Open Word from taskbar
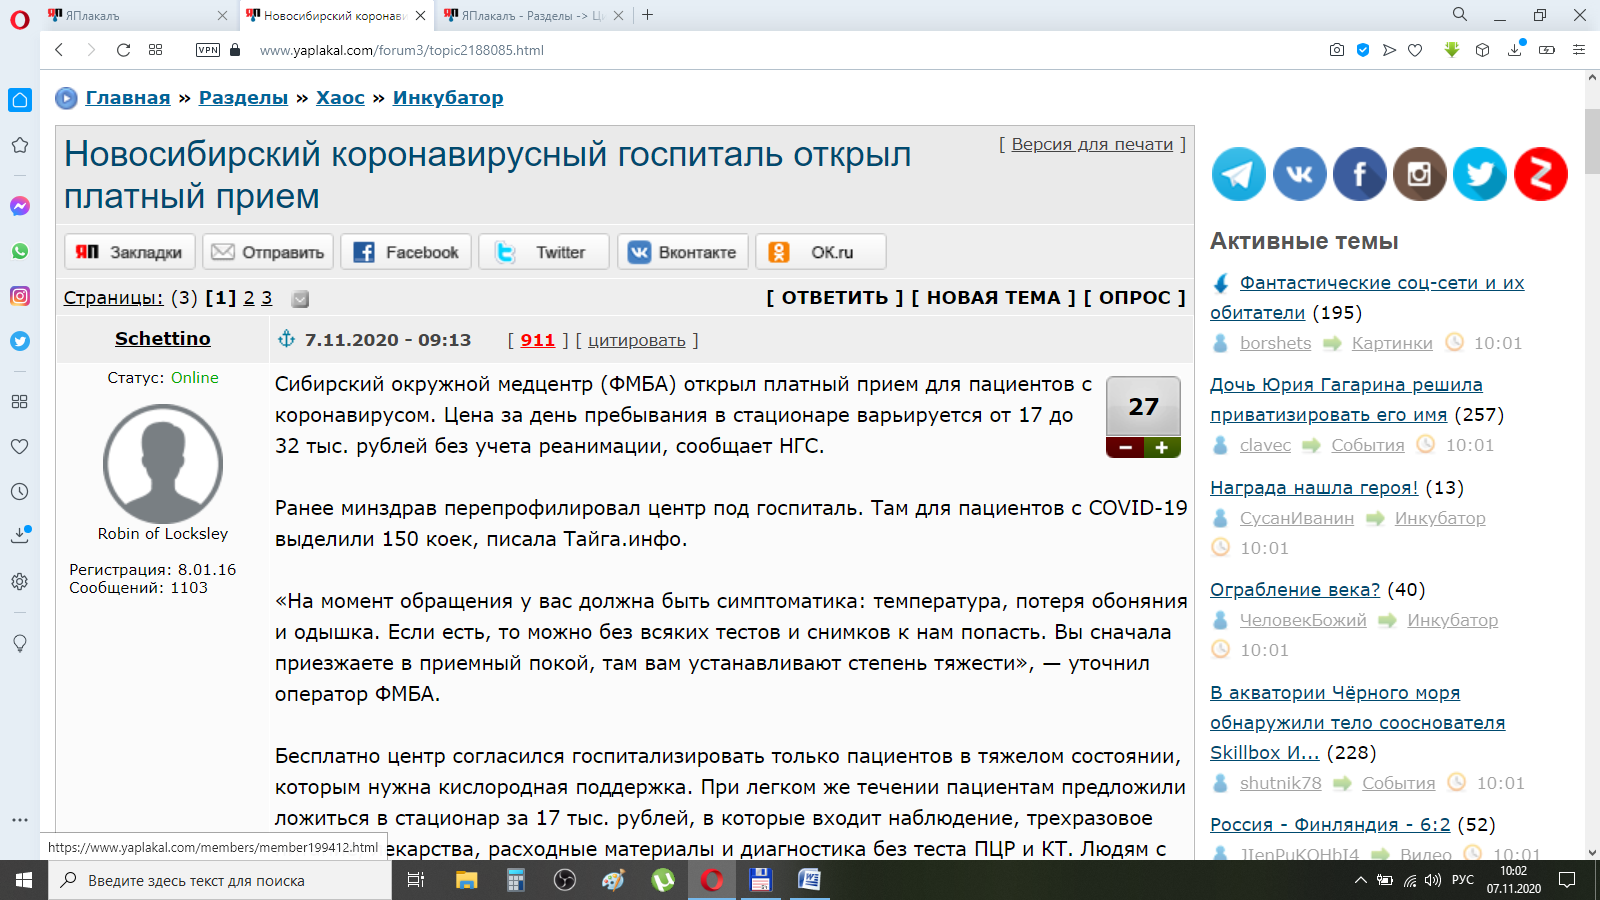 click(809, 881)
